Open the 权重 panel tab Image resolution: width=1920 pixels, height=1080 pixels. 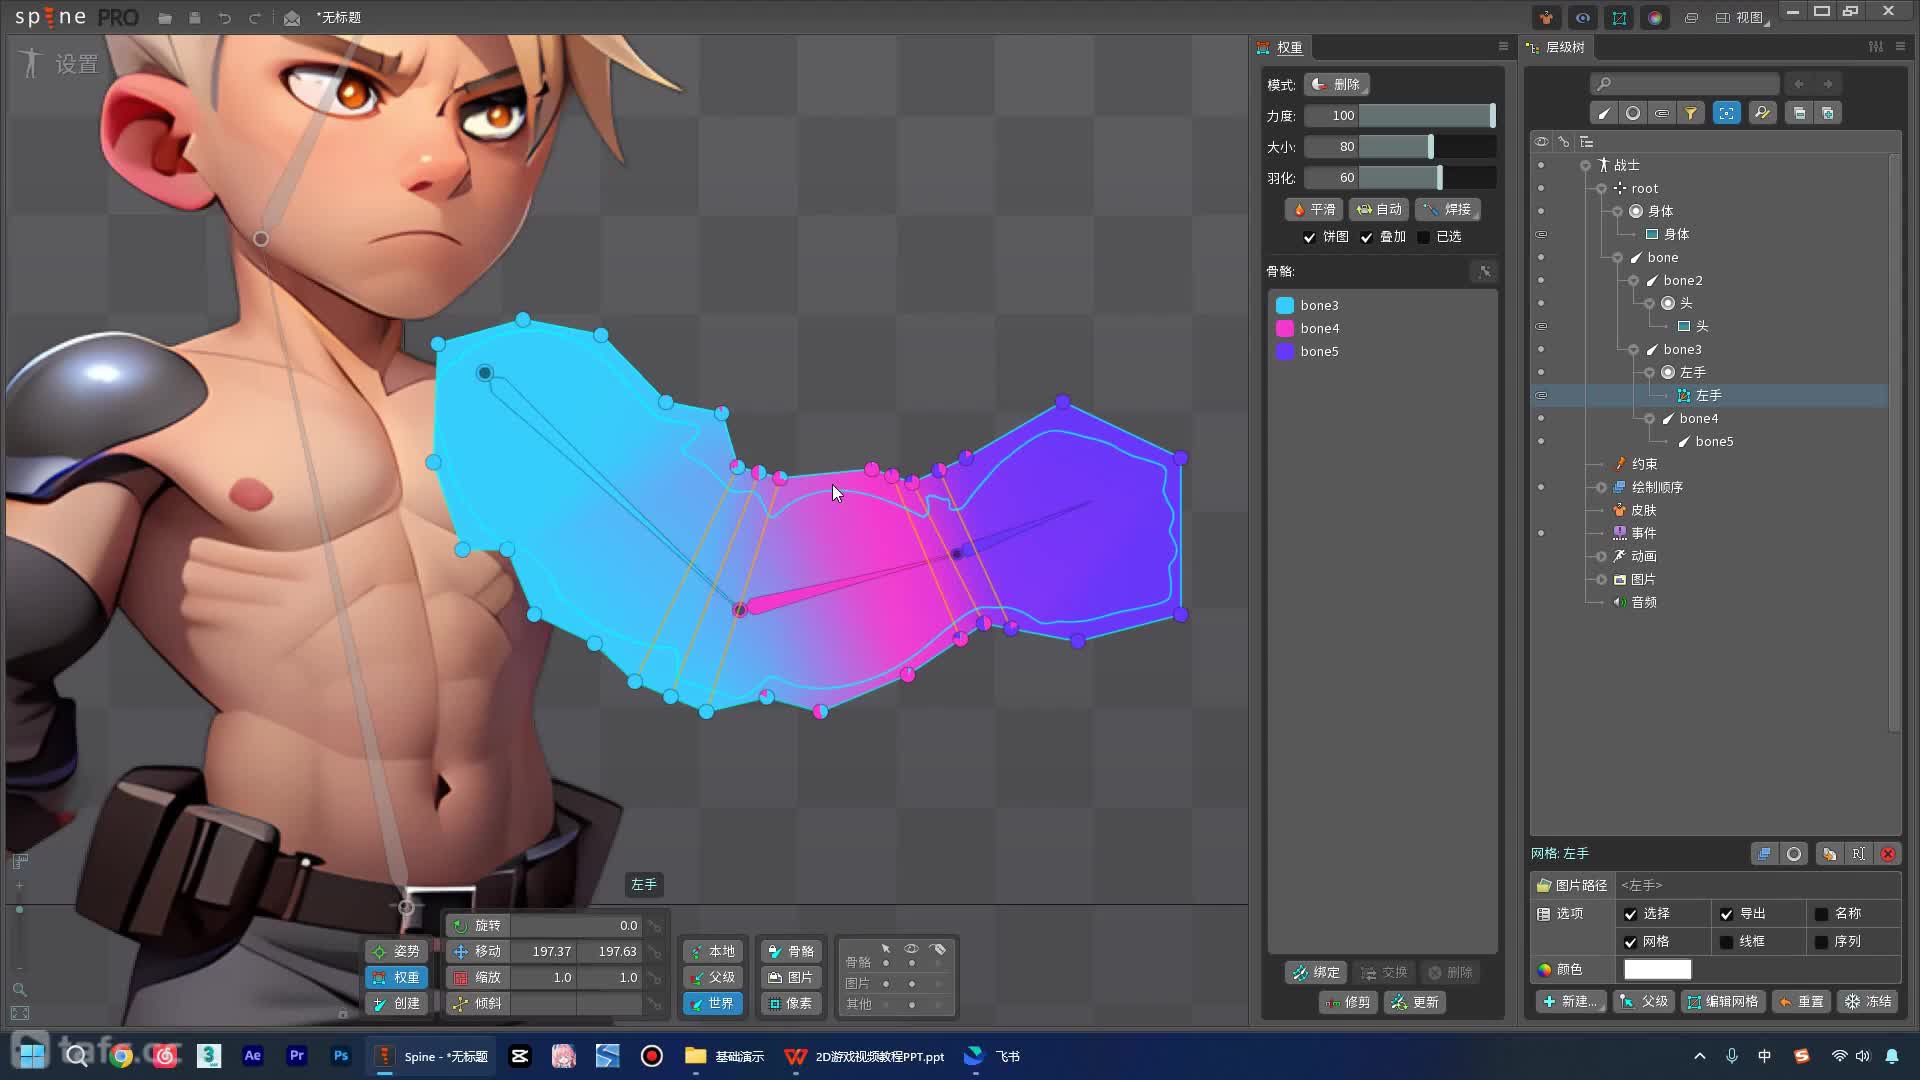coord(1280,47)
